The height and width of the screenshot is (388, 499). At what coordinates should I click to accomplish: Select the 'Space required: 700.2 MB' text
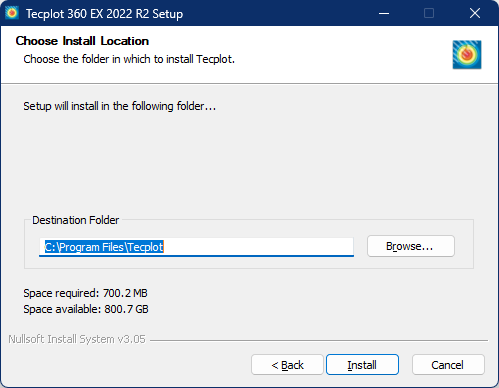pyautogui.click(x=85, y=293)
